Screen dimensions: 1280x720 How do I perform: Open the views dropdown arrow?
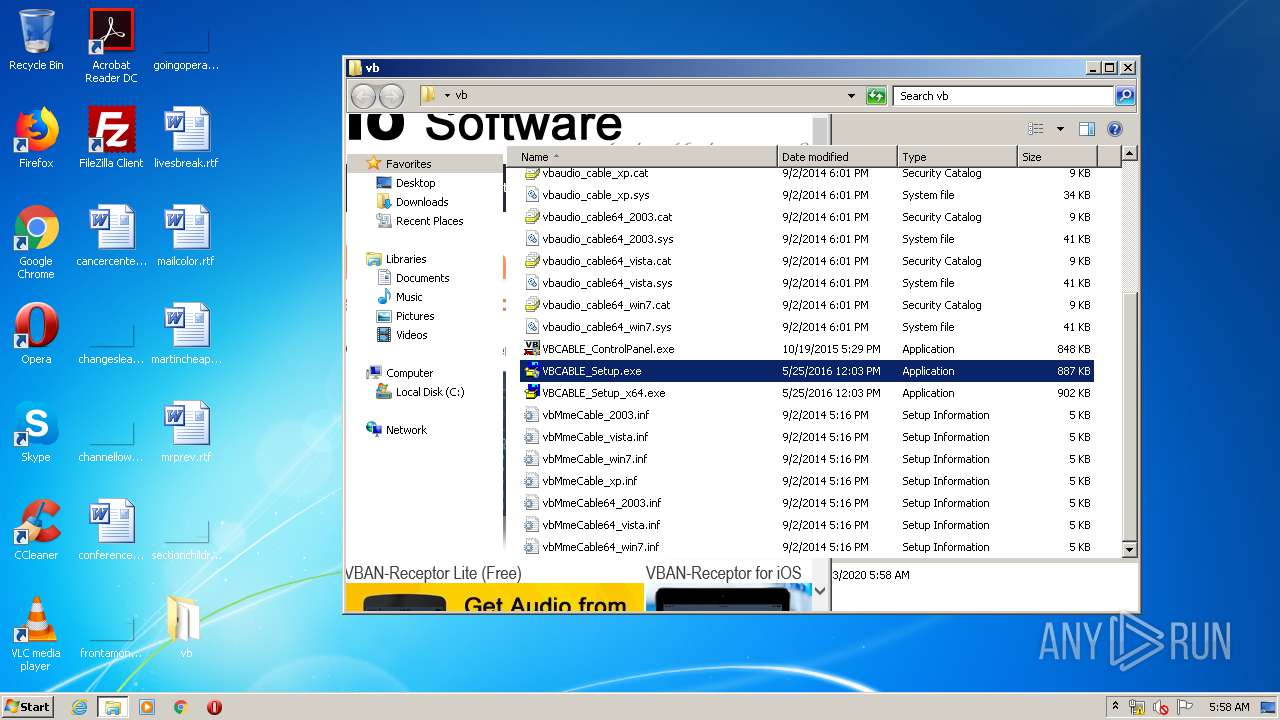[1060, 129]
